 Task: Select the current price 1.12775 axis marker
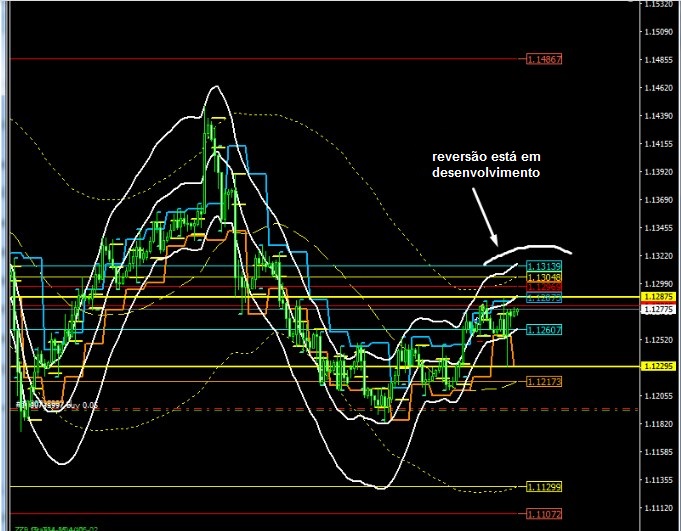coord(659,310)
